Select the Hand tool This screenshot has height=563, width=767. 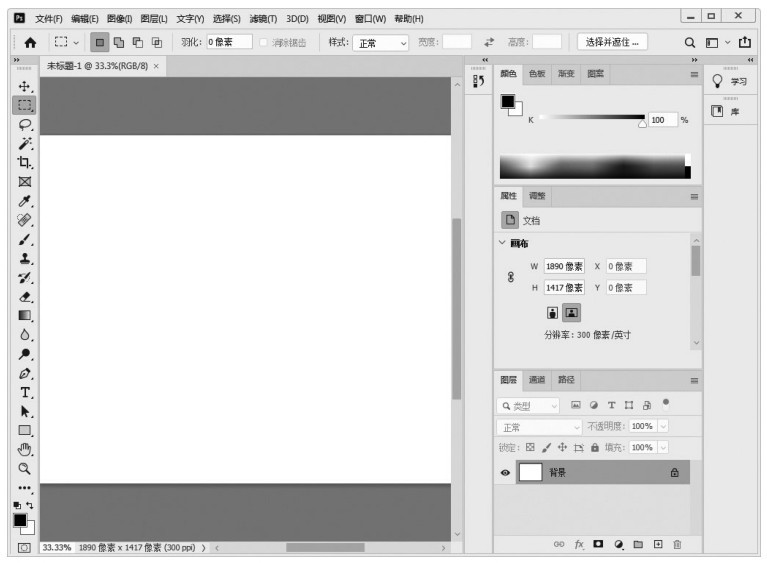(25, 449)
